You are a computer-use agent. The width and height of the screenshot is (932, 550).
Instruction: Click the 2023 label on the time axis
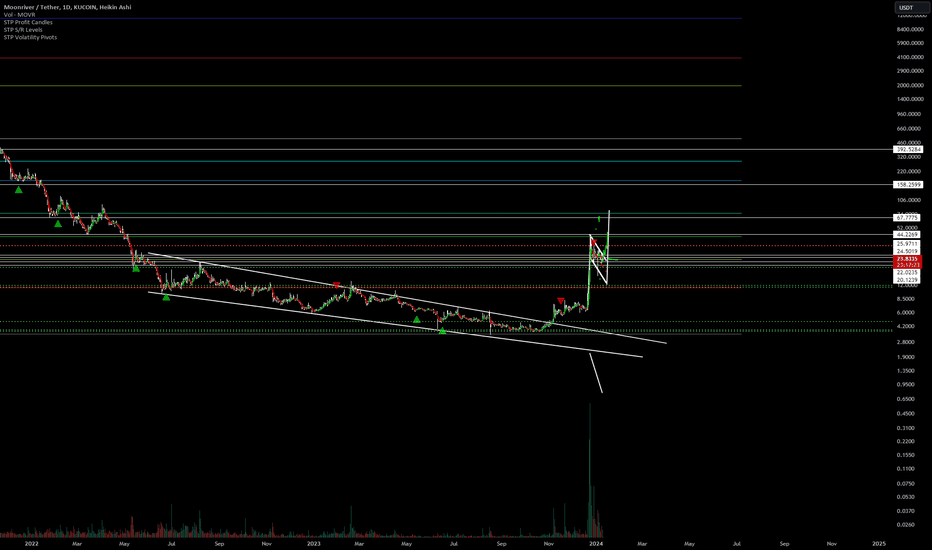[314, 543]
